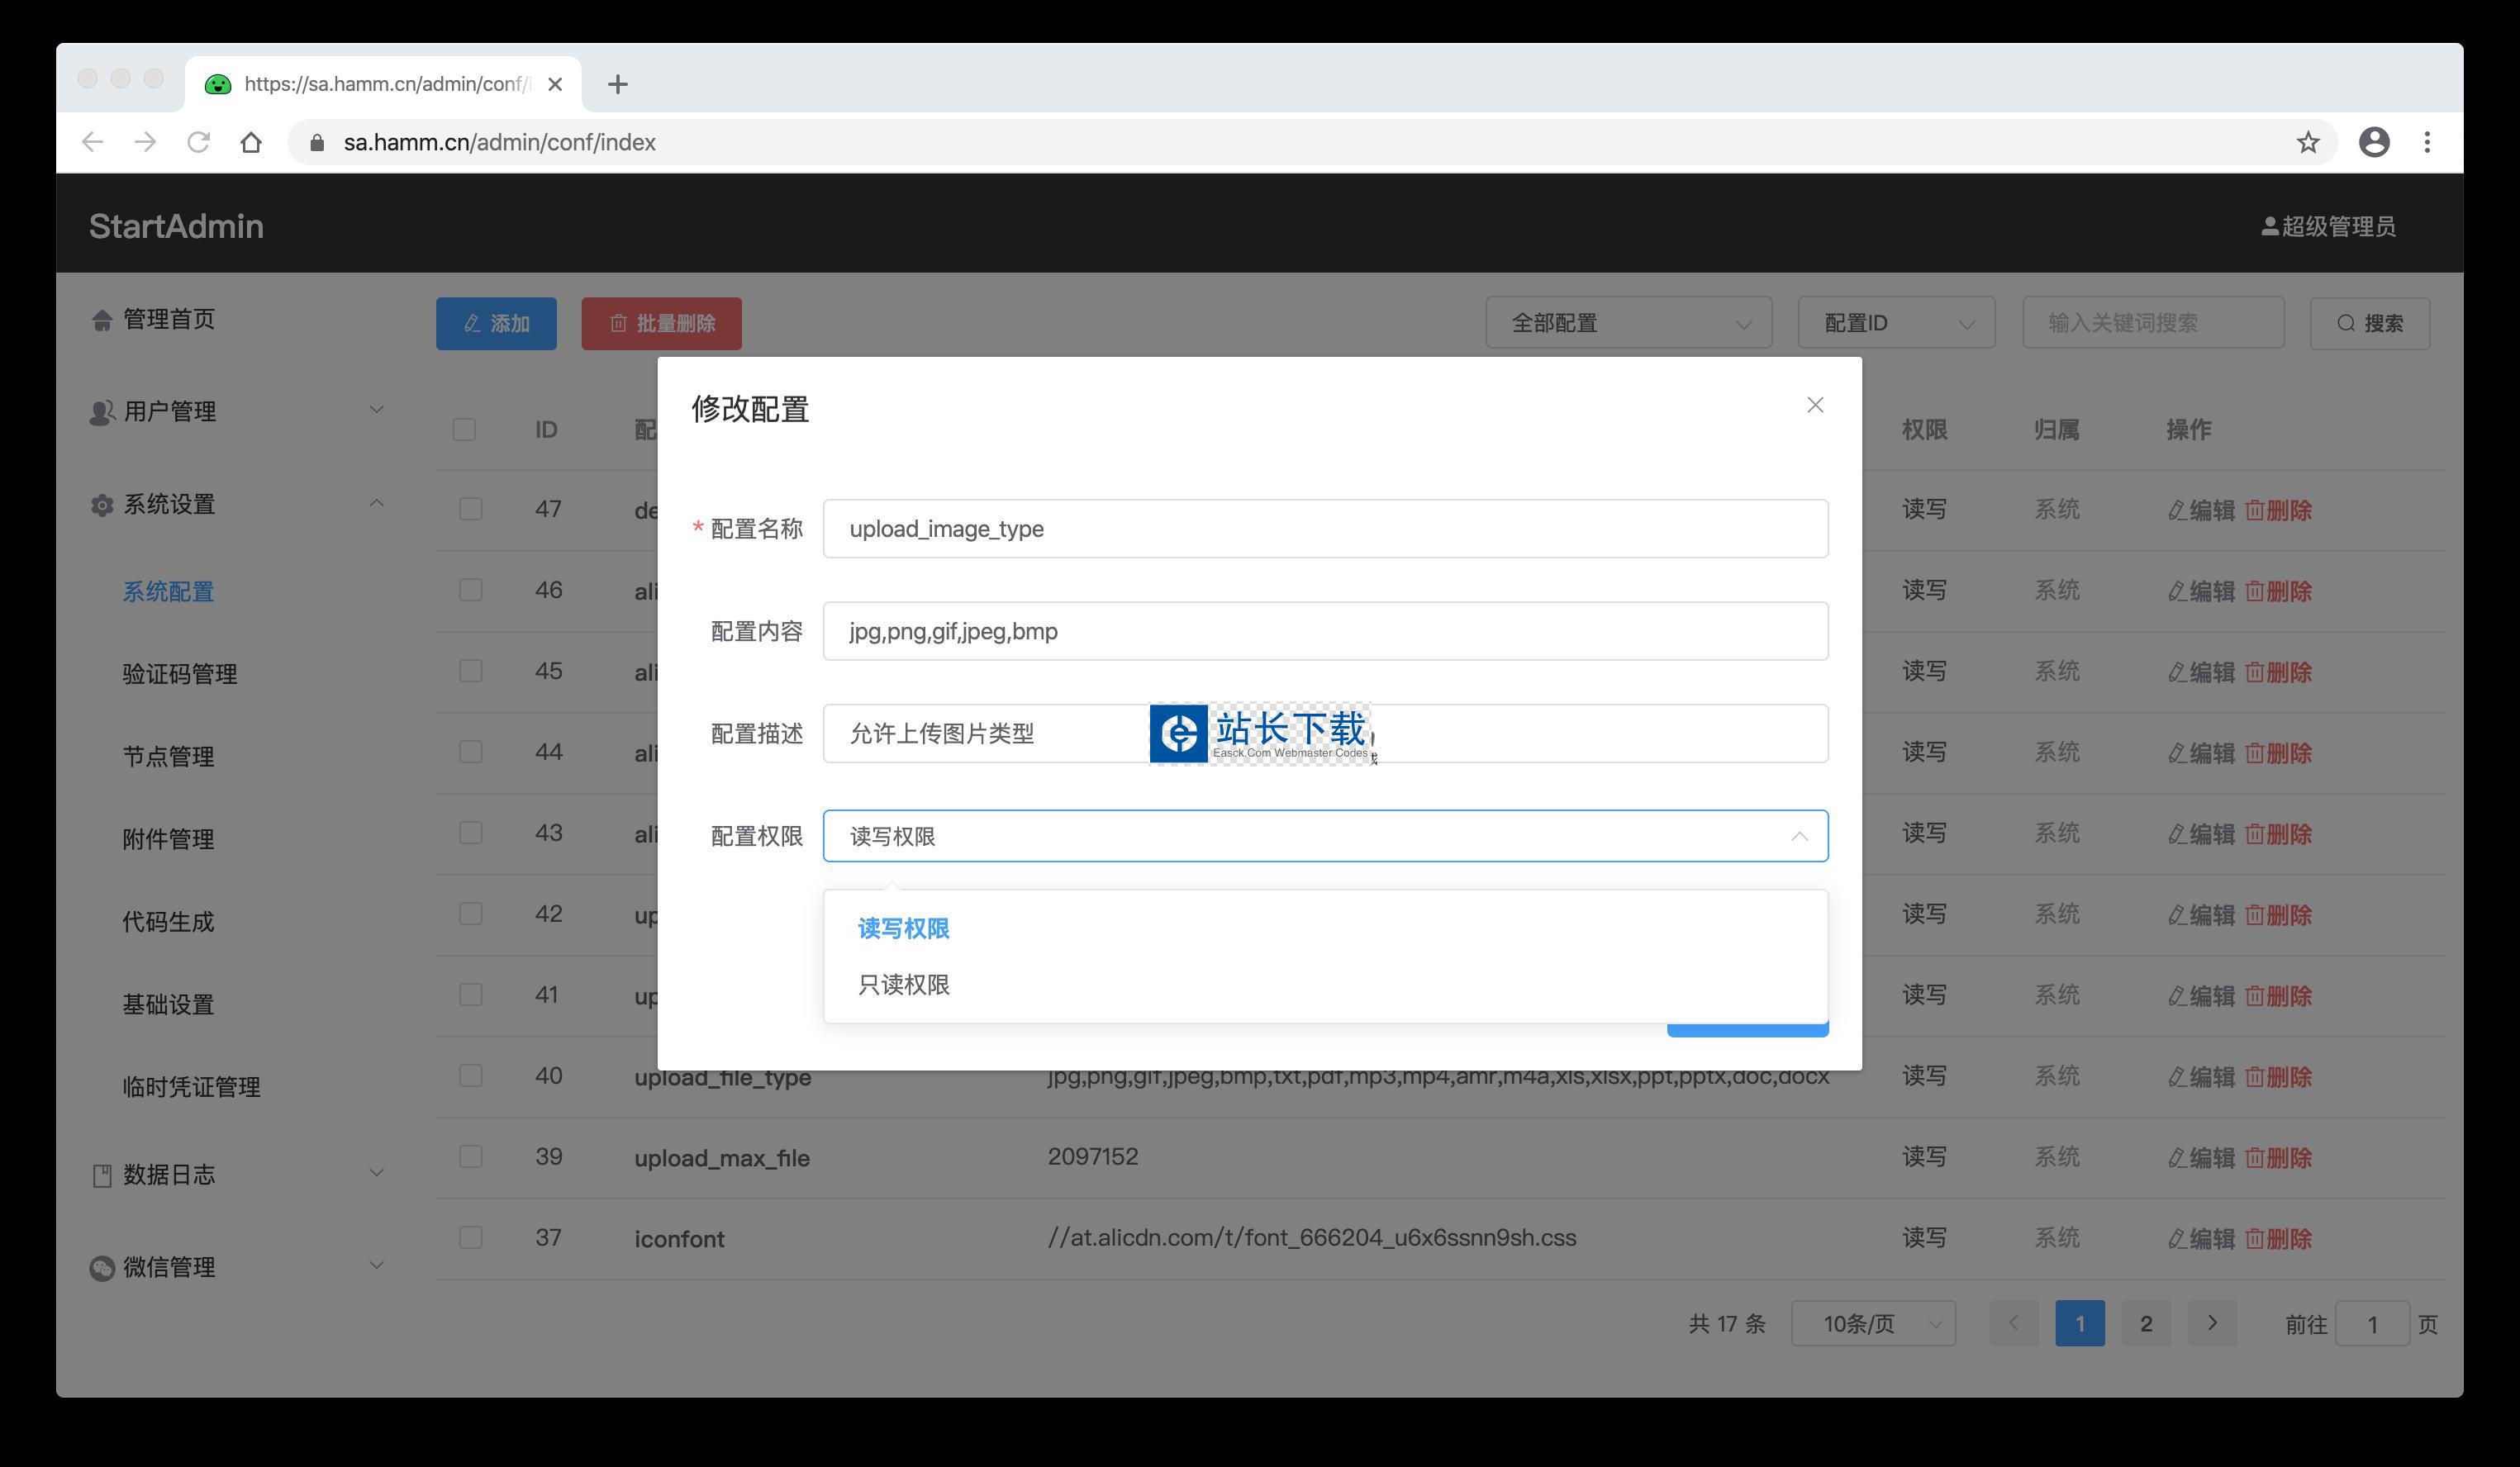Delete the row with ID 42
This screenshot has height=1467, width=2520.
pos(2278,915)
